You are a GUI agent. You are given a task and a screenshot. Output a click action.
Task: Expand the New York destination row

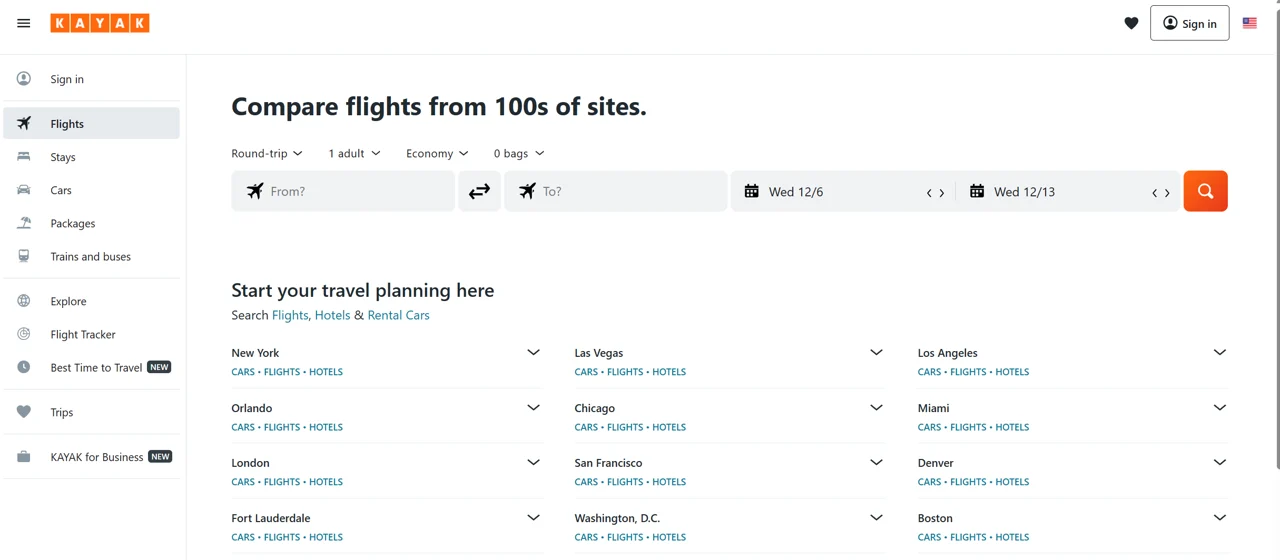click(x=533, y=352)
